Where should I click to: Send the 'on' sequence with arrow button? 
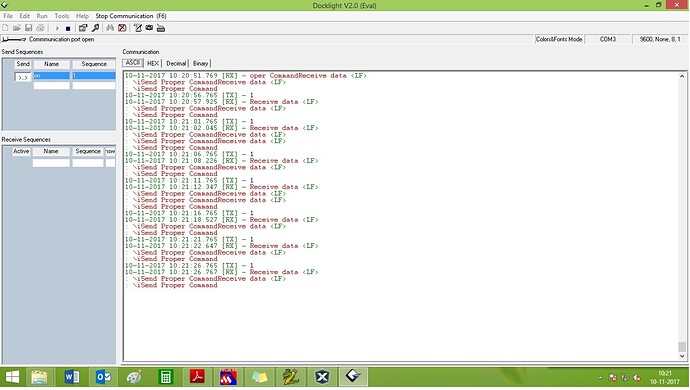[x=23, y=77]
